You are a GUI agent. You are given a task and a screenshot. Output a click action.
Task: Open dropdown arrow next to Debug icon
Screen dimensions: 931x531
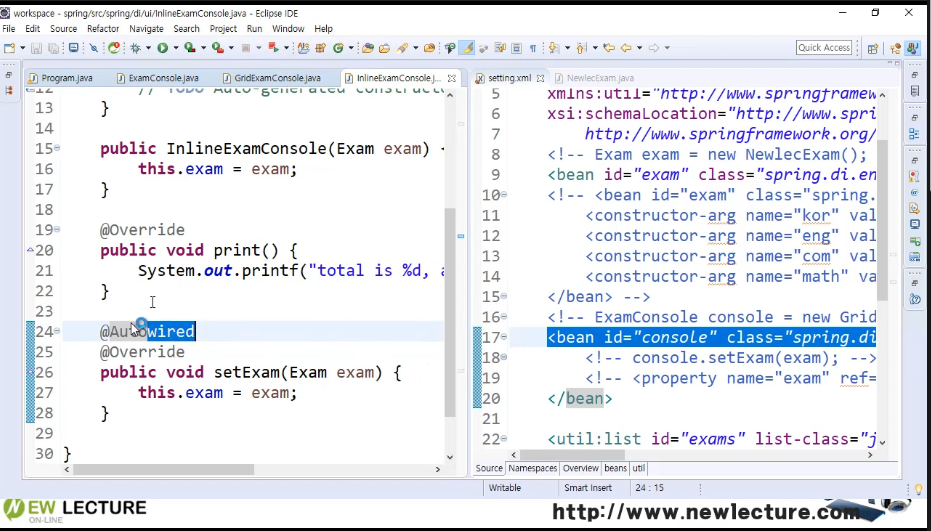coord(148,48)
